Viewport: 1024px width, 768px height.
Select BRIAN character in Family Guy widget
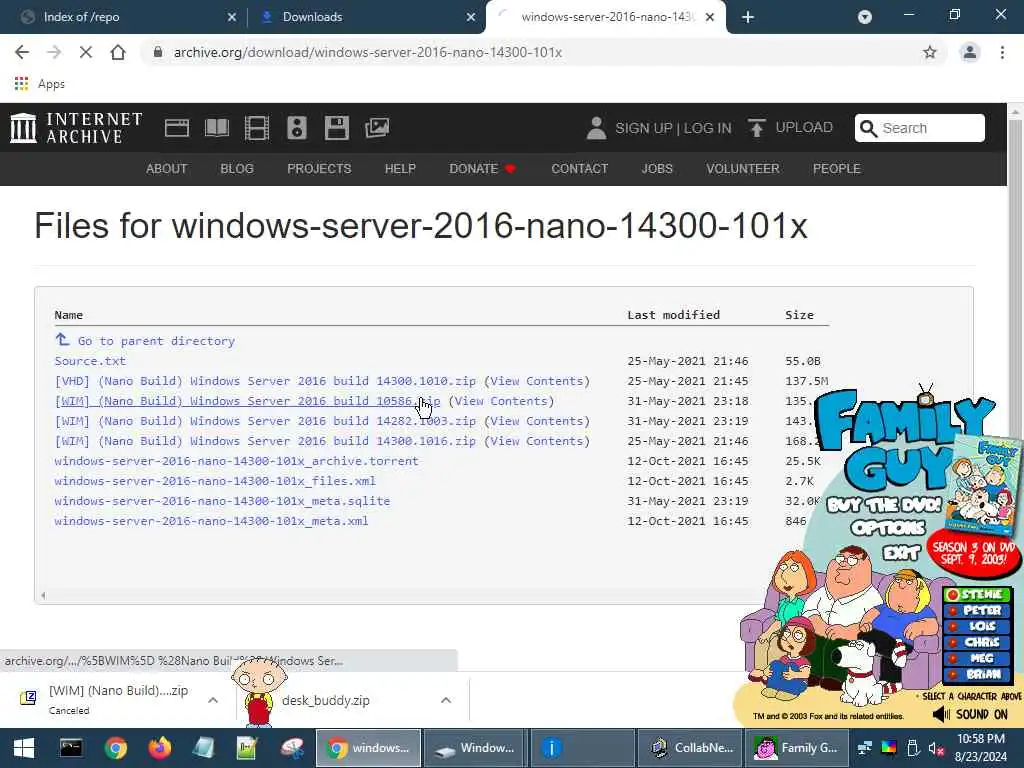pyautogui.click(x=977, y=674)
